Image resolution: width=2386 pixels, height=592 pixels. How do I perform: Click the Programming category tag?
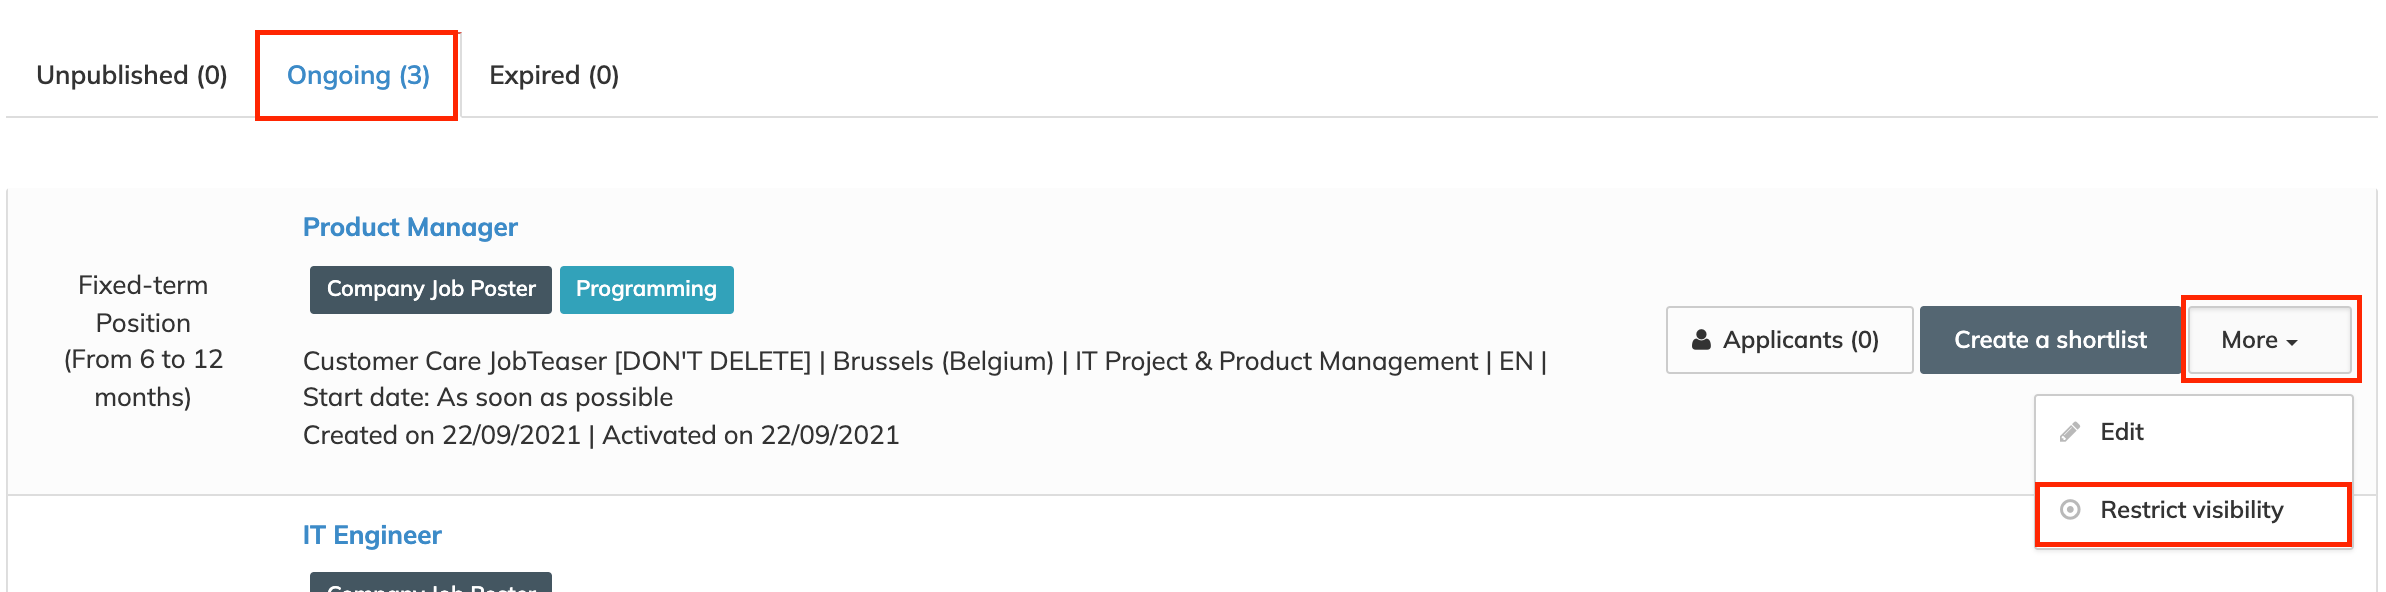pos(646,289)
